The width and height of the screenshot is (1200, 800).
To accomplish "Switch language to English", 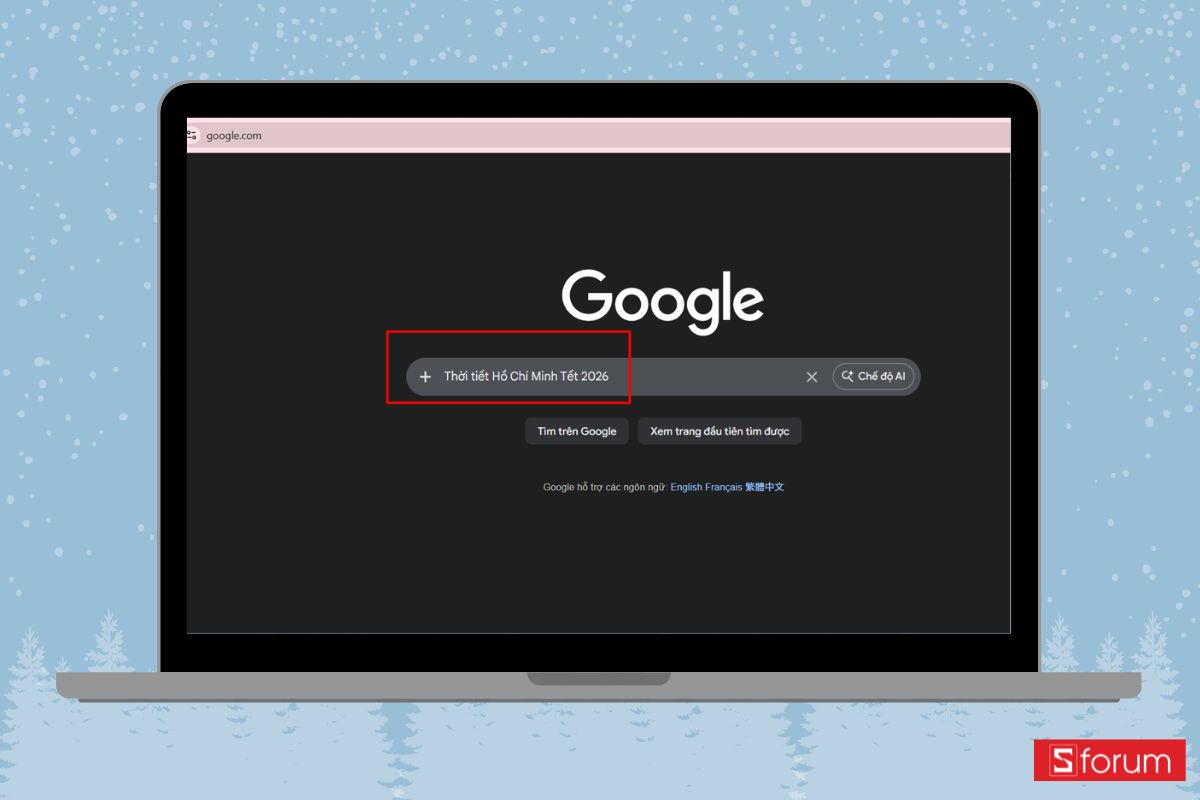I will (x=686, y=487).
